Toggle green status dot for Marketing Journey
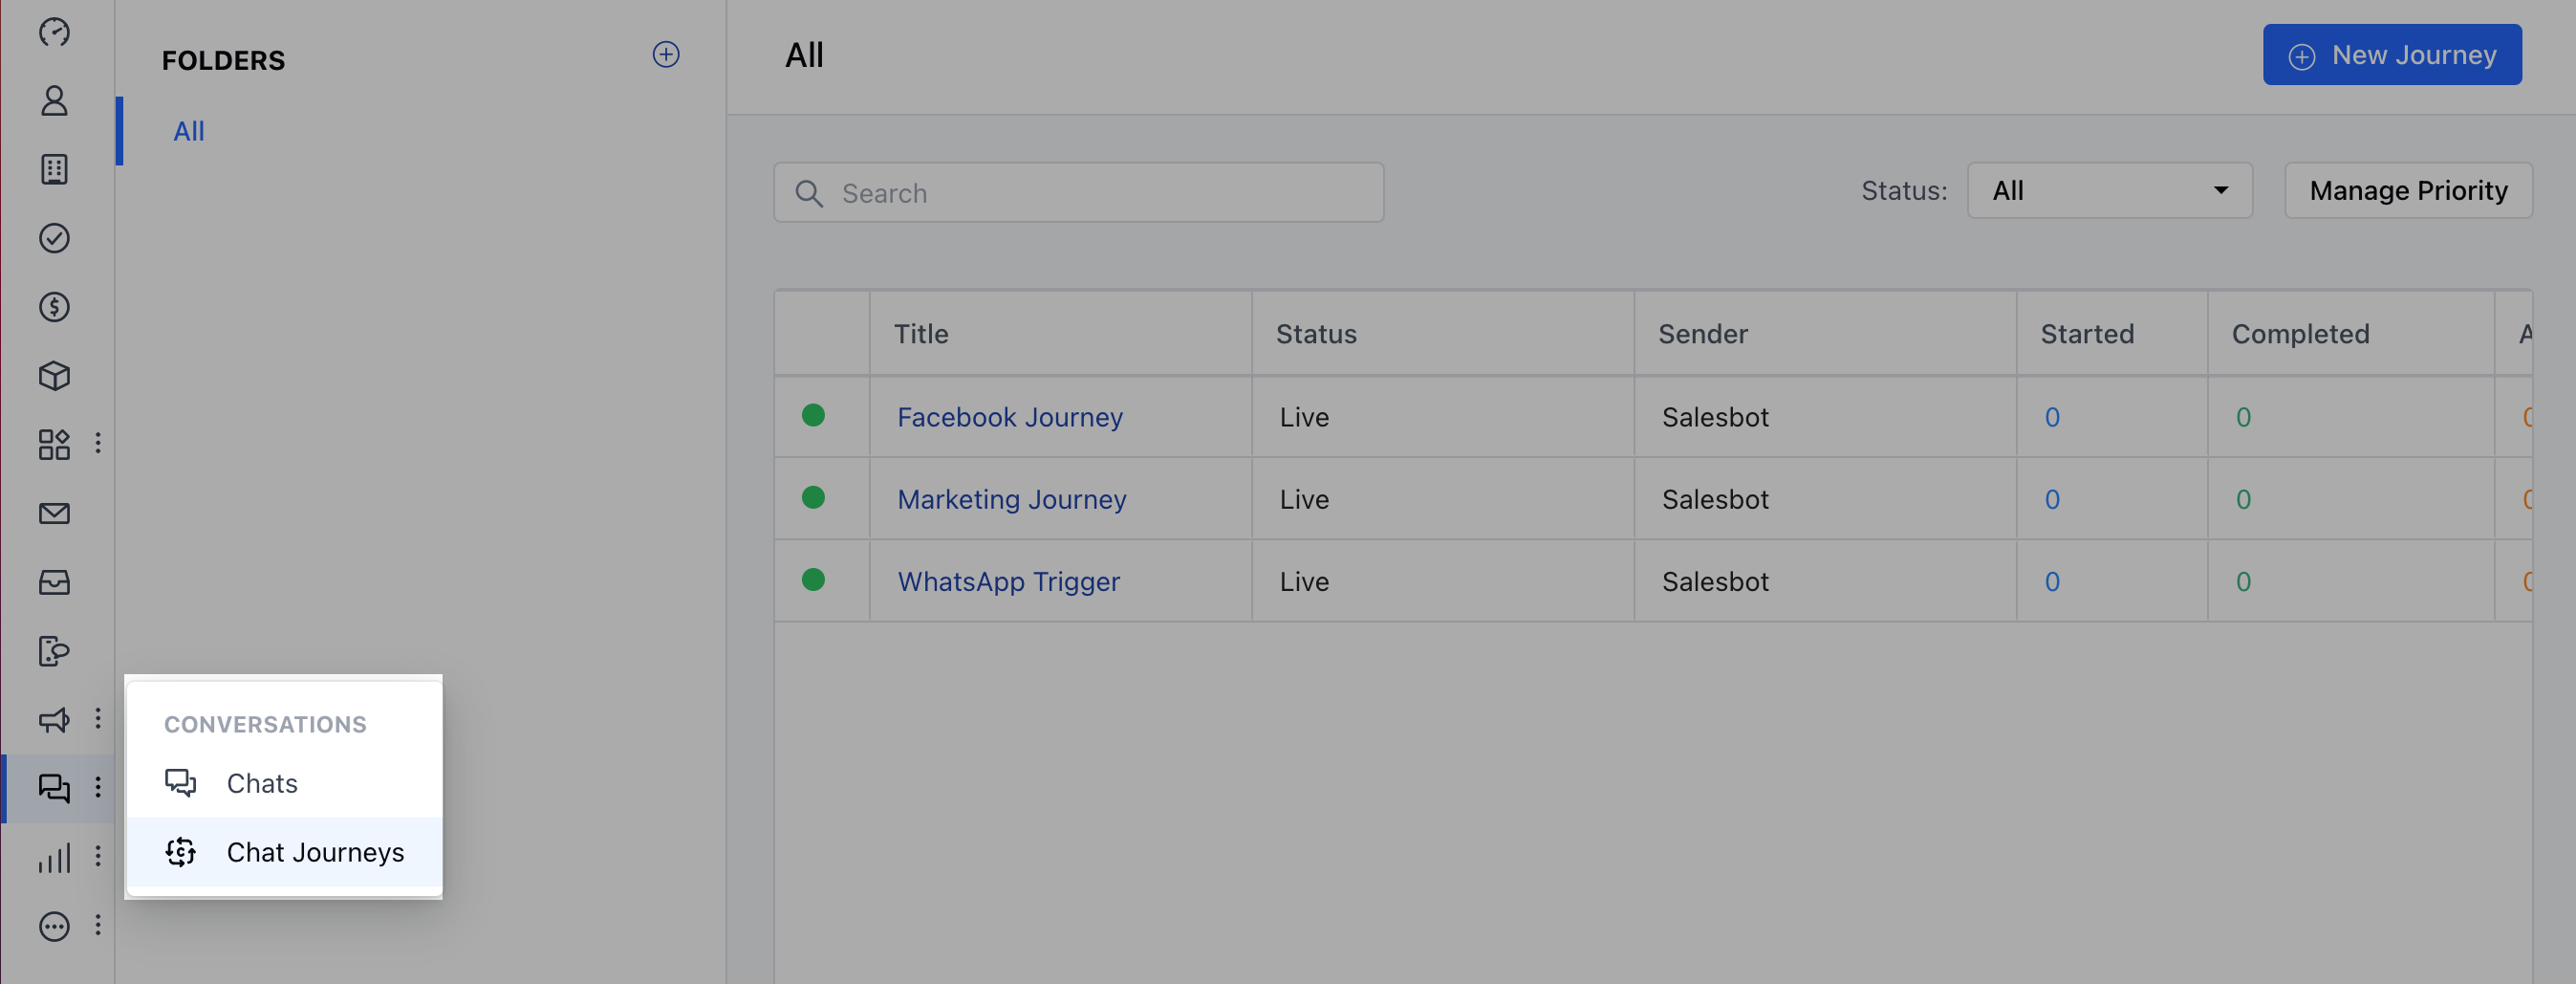Image resolution: width=2576 pixels, height=984 pixels. pyautogui.click(x=813, y=497)
